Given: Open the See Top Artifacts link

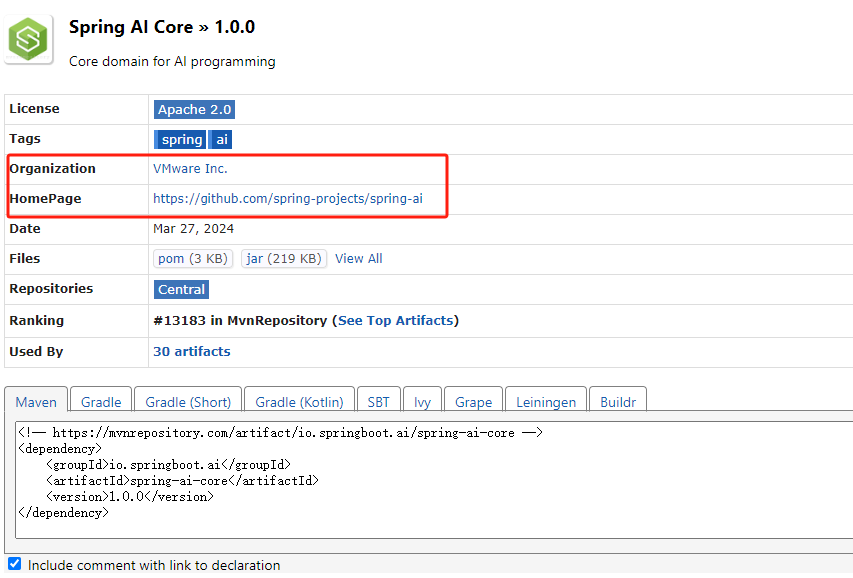Looking at the screenshot, I should [x=395, y=321].
